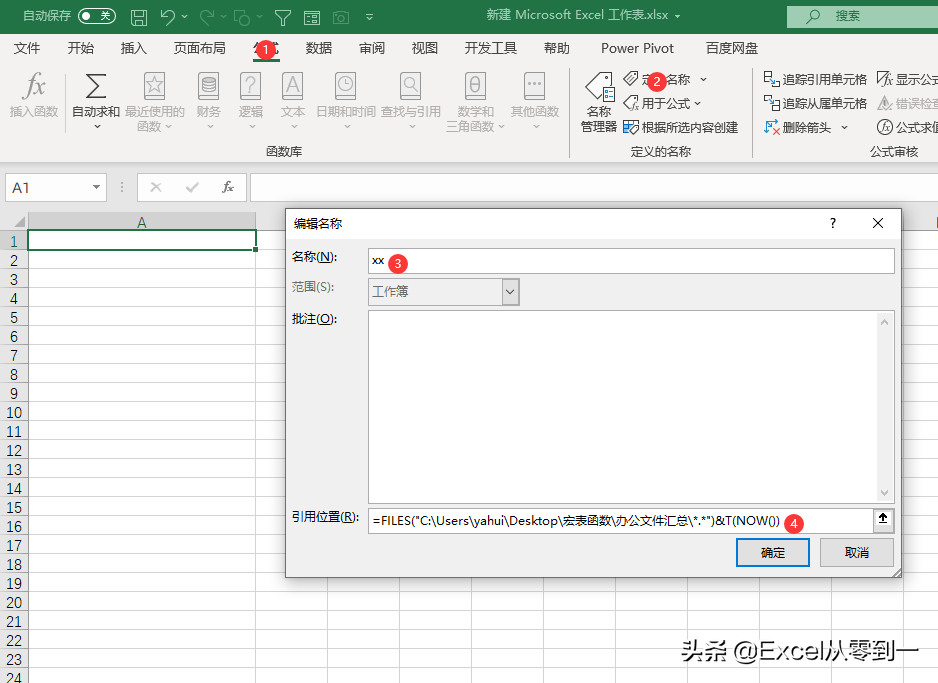Expand the 自动求和 dropdown arrow
The width and height of the screenshot is (938, 683).
[x=97, y=127]
